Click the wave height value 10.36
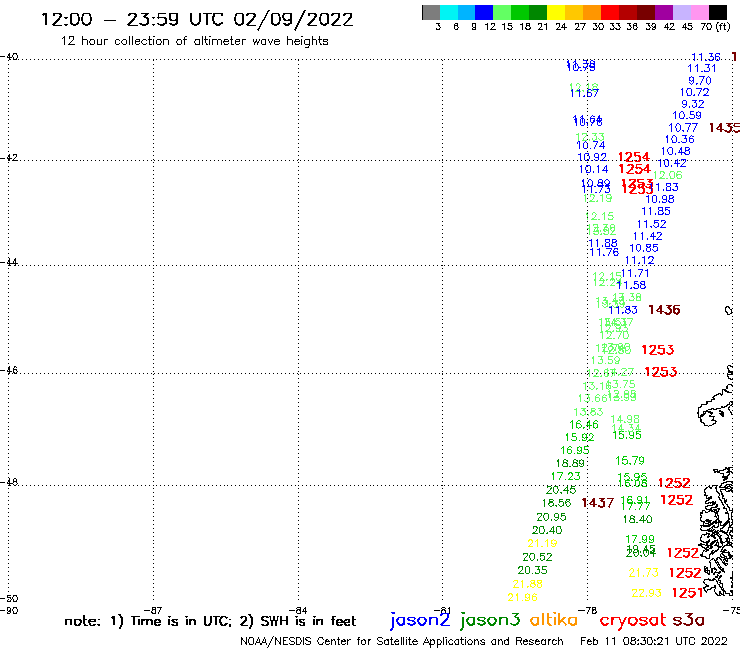Viewport: 740px width, 650px height. (680, 140)
